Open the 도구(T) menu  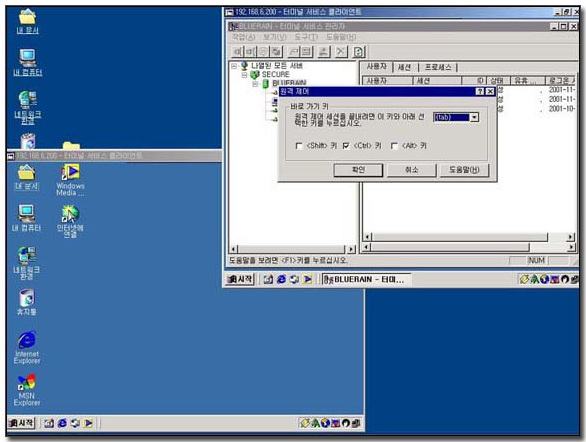(306, 37)
